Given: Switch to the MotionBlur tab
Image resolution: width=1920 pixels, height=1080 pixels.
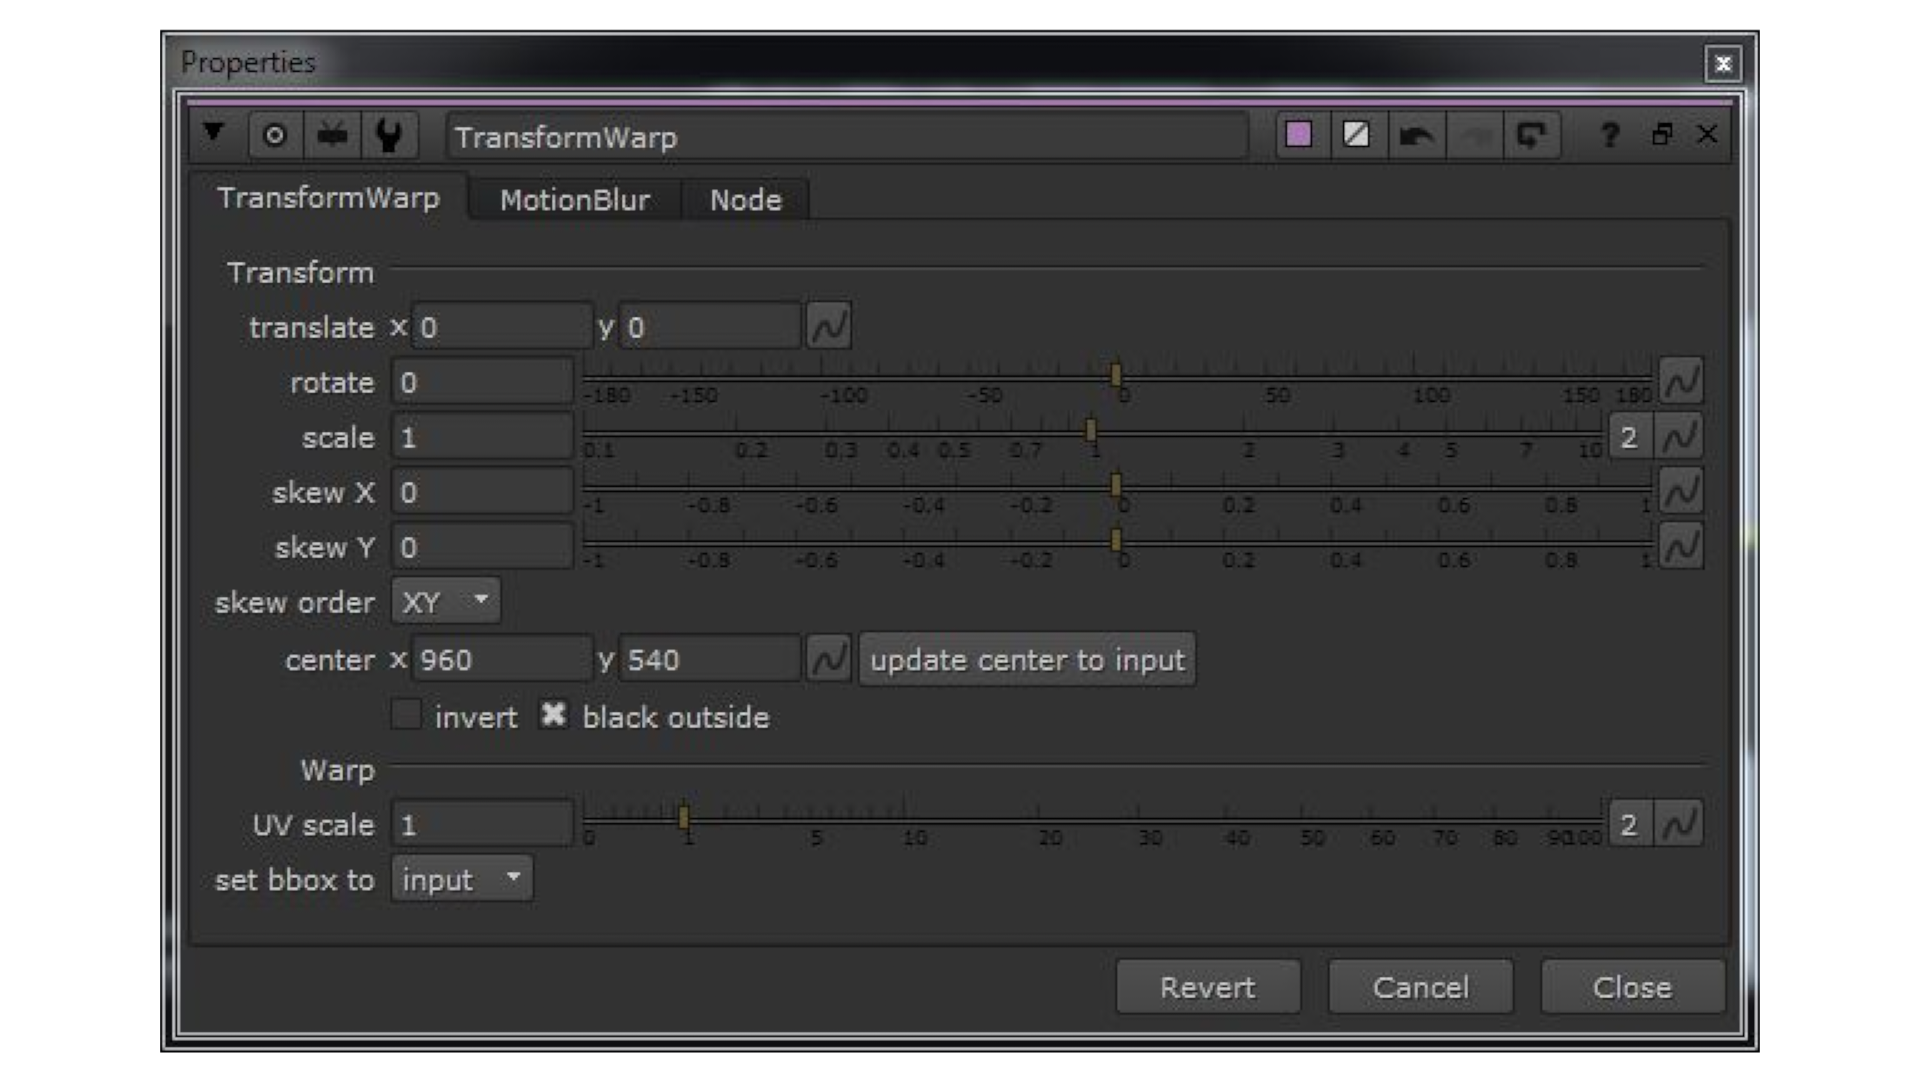Looking at the screenshot, I should 574,200.
